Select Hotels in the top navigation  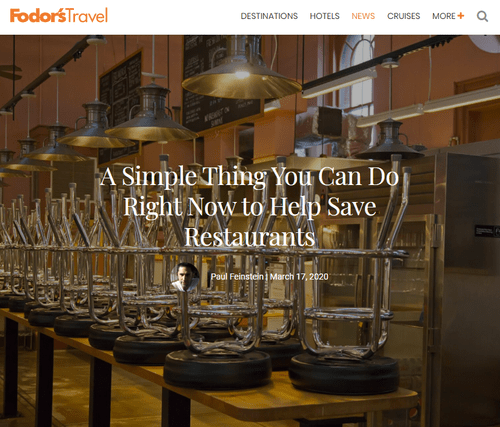click(x=324, y=16)
